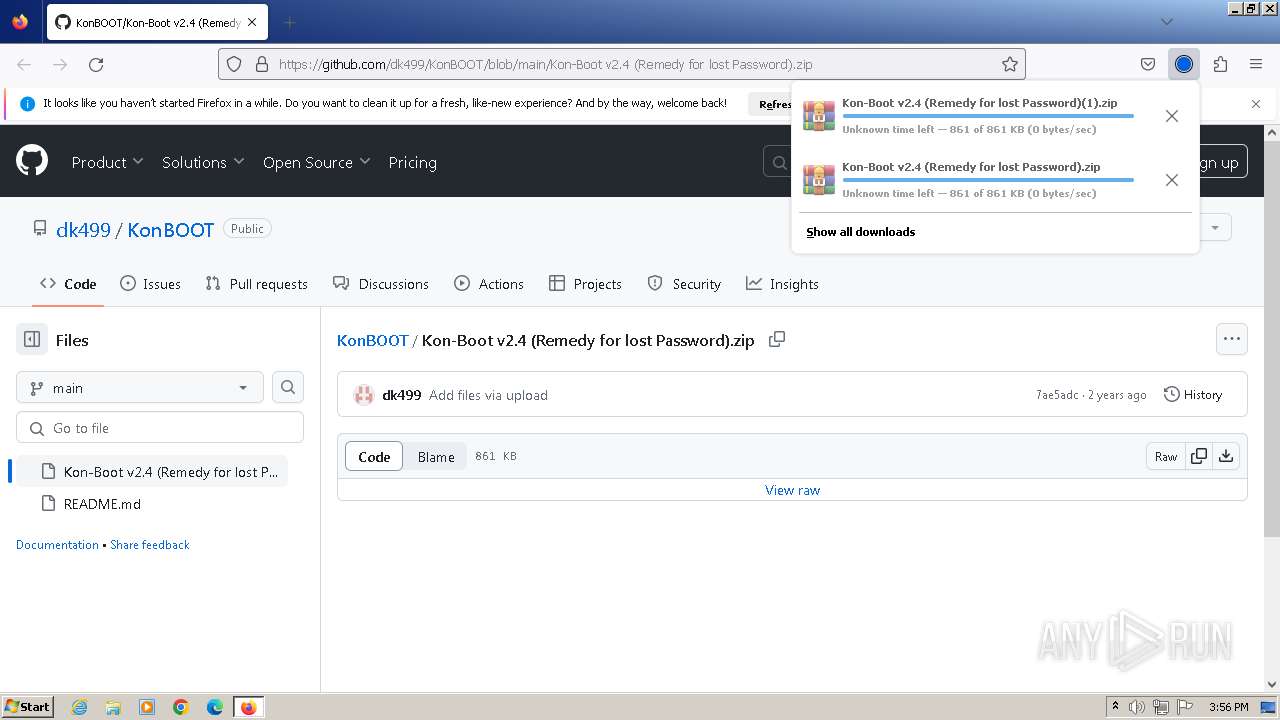Screen dimensions: 1280x720
Task: Open the Security tab
Action: click(685, 284)
